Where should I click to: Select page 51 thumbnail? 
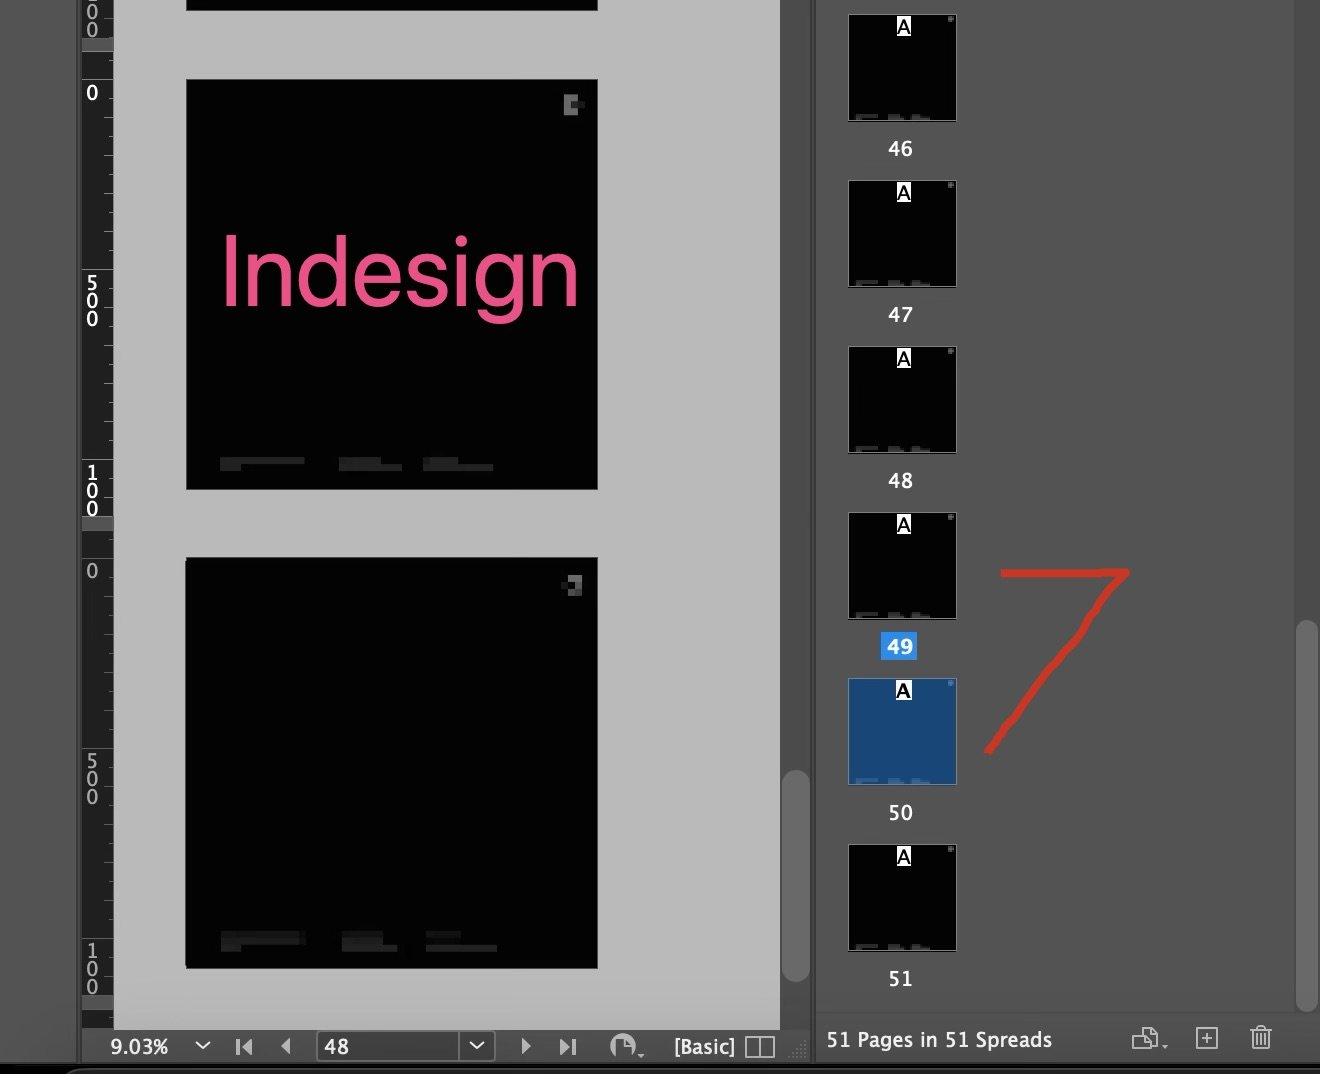(x=902, y=898)
